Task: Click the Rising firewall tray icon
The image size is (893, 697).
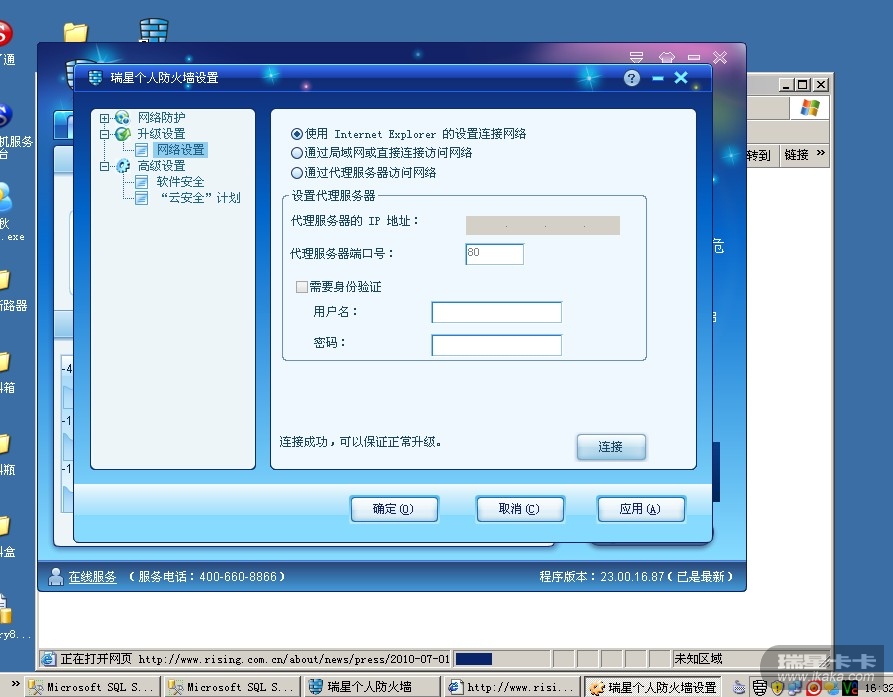Action: [x=759, y=687]
